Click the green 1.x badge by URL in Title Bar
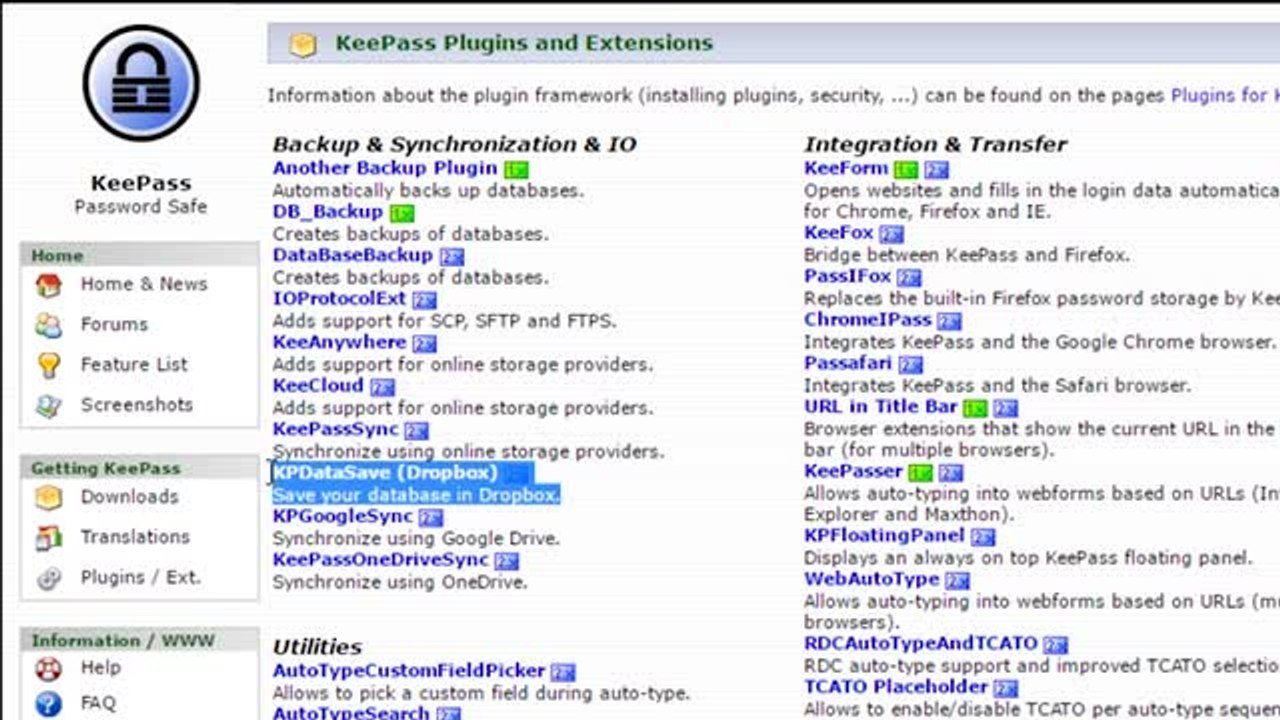Viewport: 1280px width, 720px height. [975, 408]
